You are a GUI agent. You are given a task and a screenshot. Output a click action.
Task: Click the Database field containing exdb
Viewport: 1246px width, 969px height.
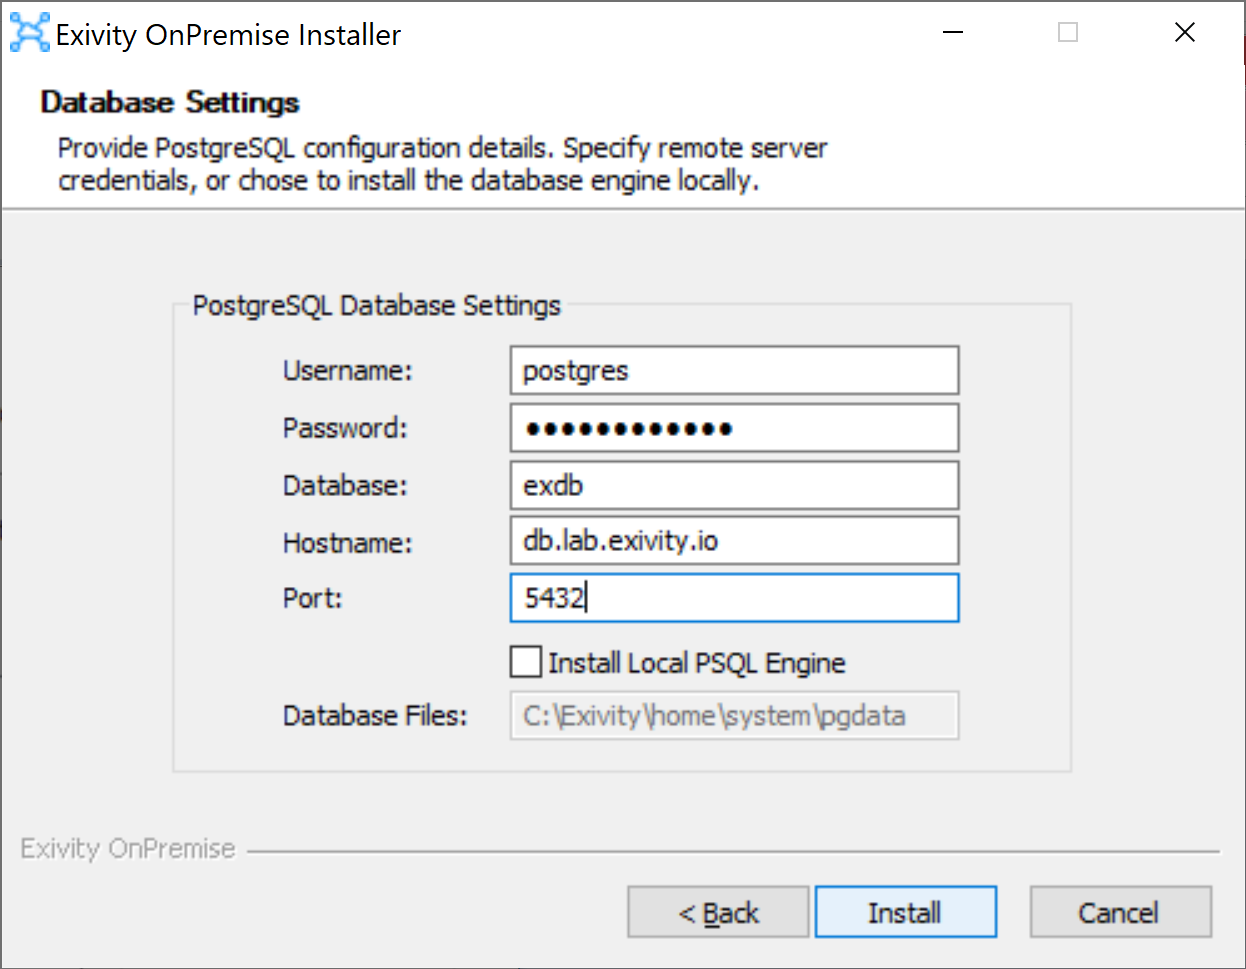point(734,485)
